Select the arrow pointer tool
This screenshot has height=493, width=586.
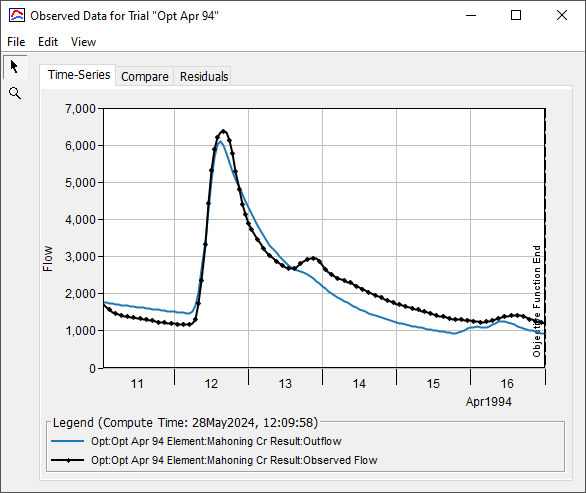[x=15, y=67]
